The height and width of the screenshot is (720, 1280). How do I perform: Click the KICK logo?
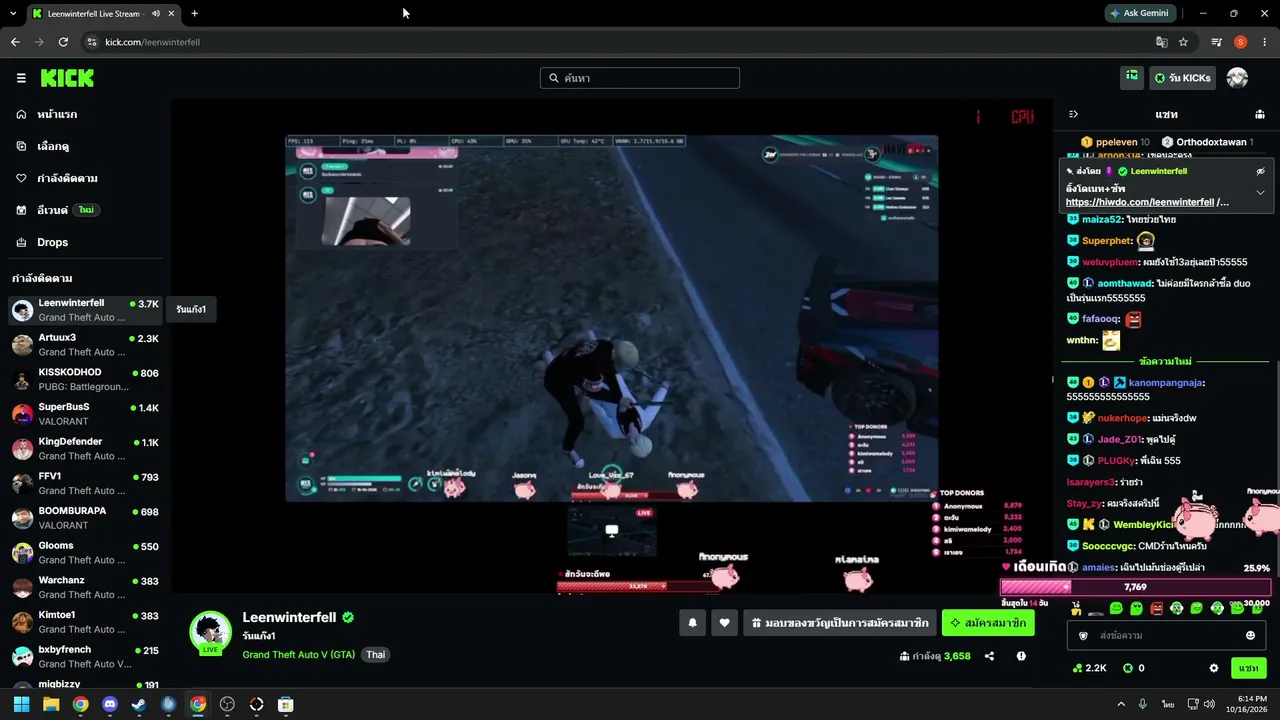[x=67, y=78]
